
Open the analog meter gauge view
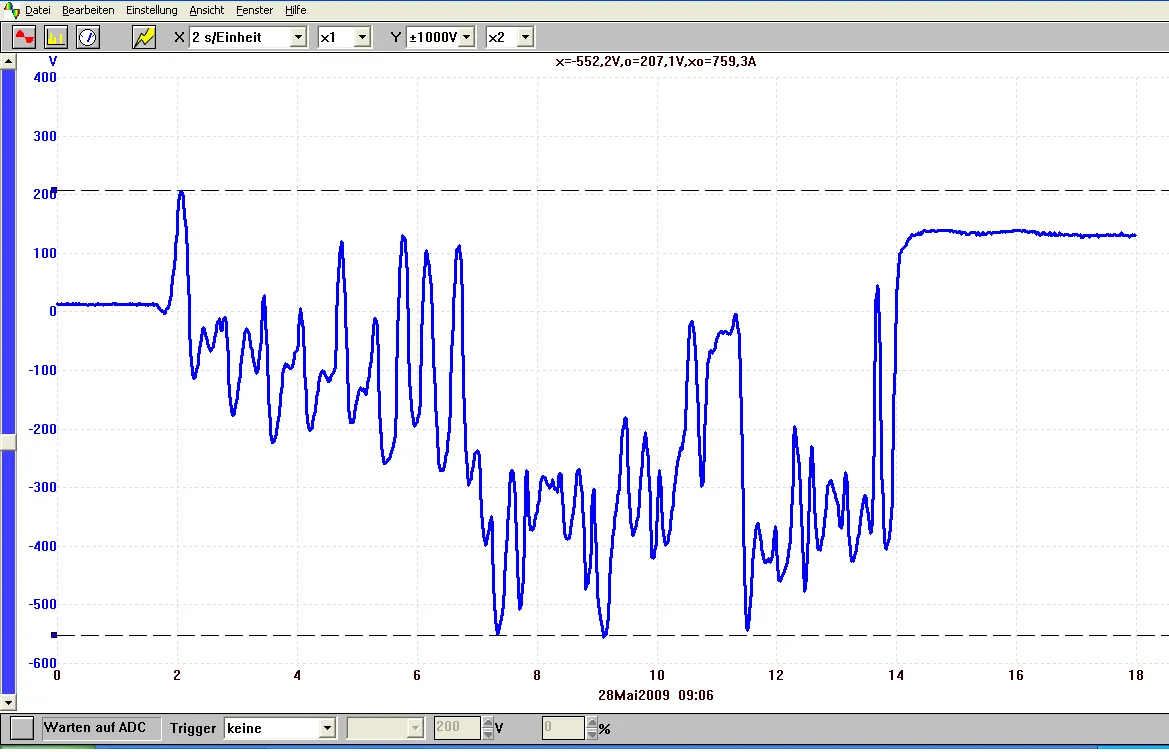pyautogui.click(x=88, y=37)
